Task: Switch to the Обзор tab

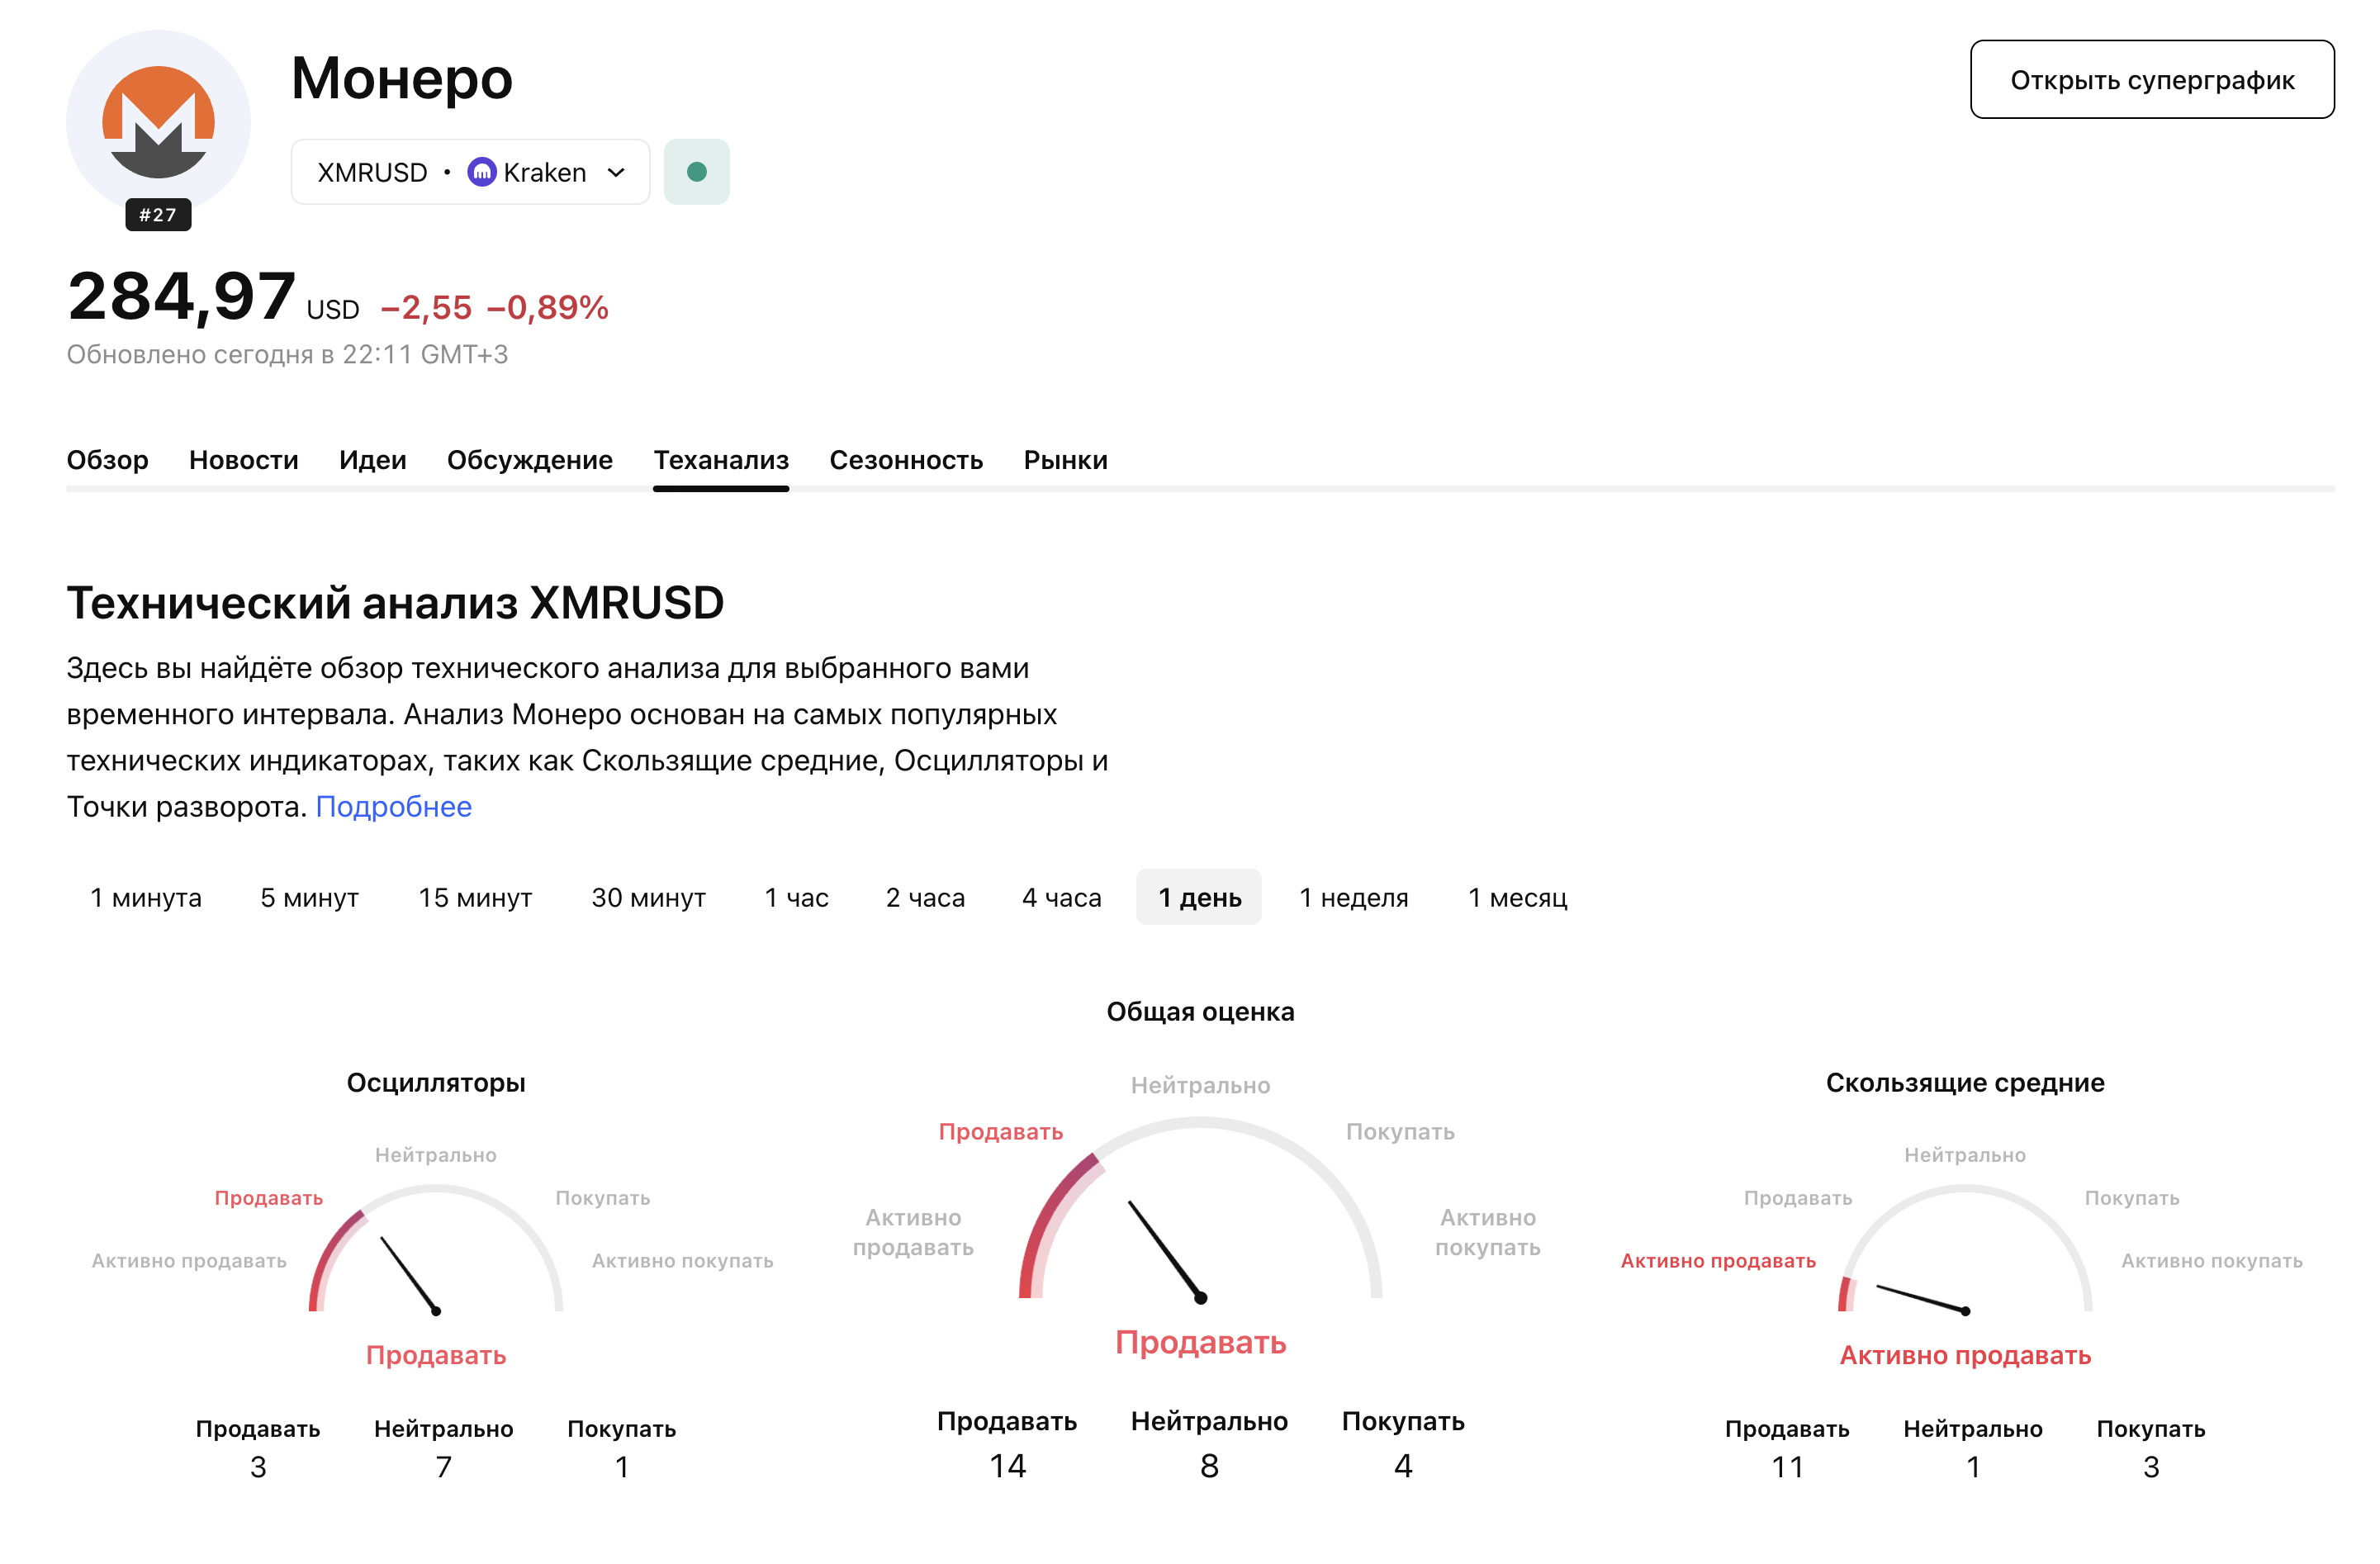Action: [107, 460]
